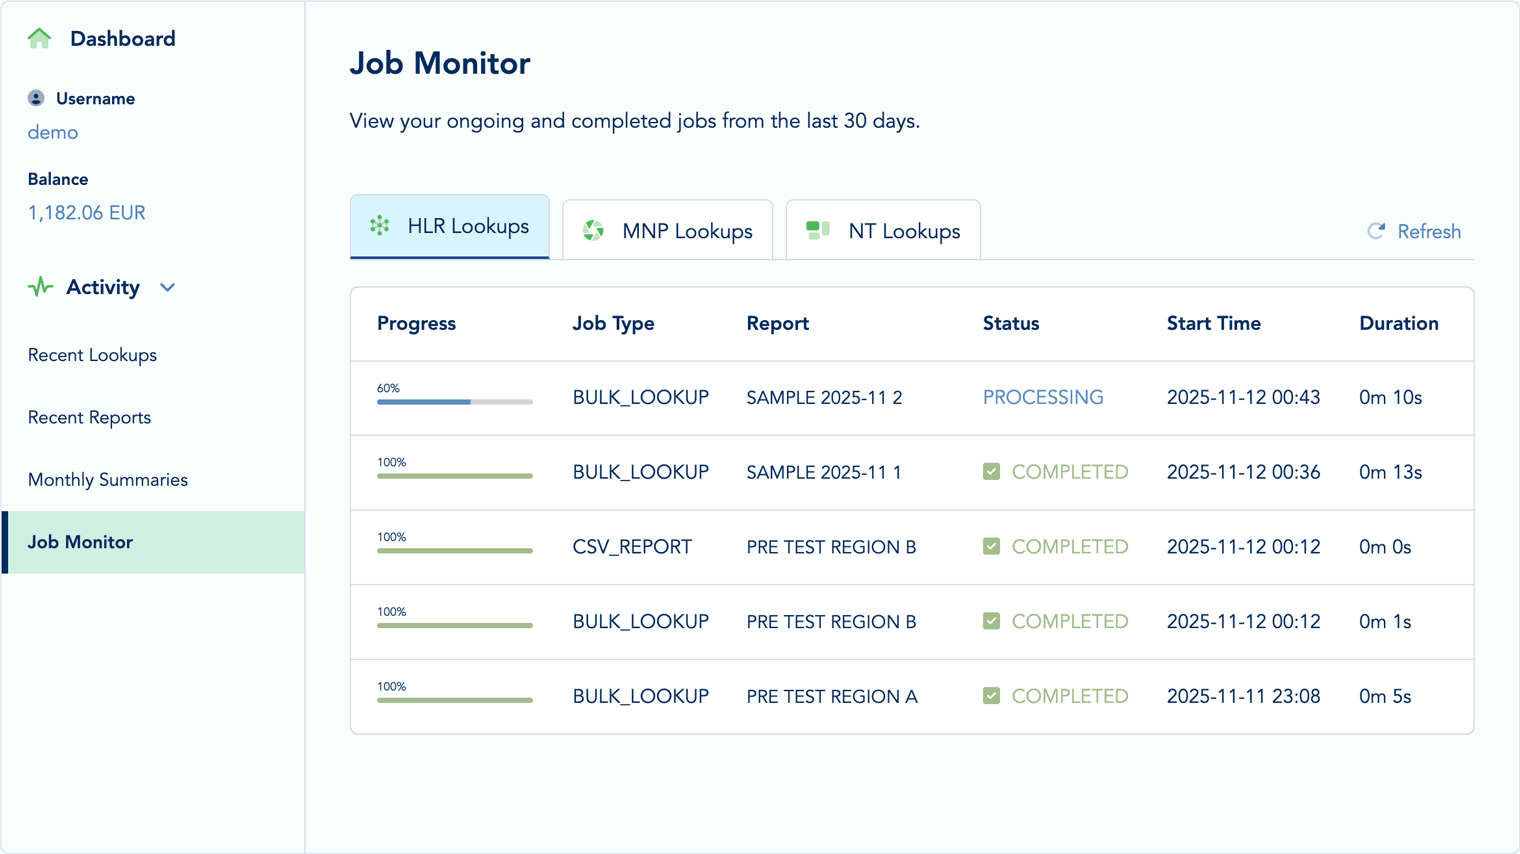1520x854 pixels.
Task: Click the checked box for CSV_REPORT's completed status
Action: pos(991,546)
